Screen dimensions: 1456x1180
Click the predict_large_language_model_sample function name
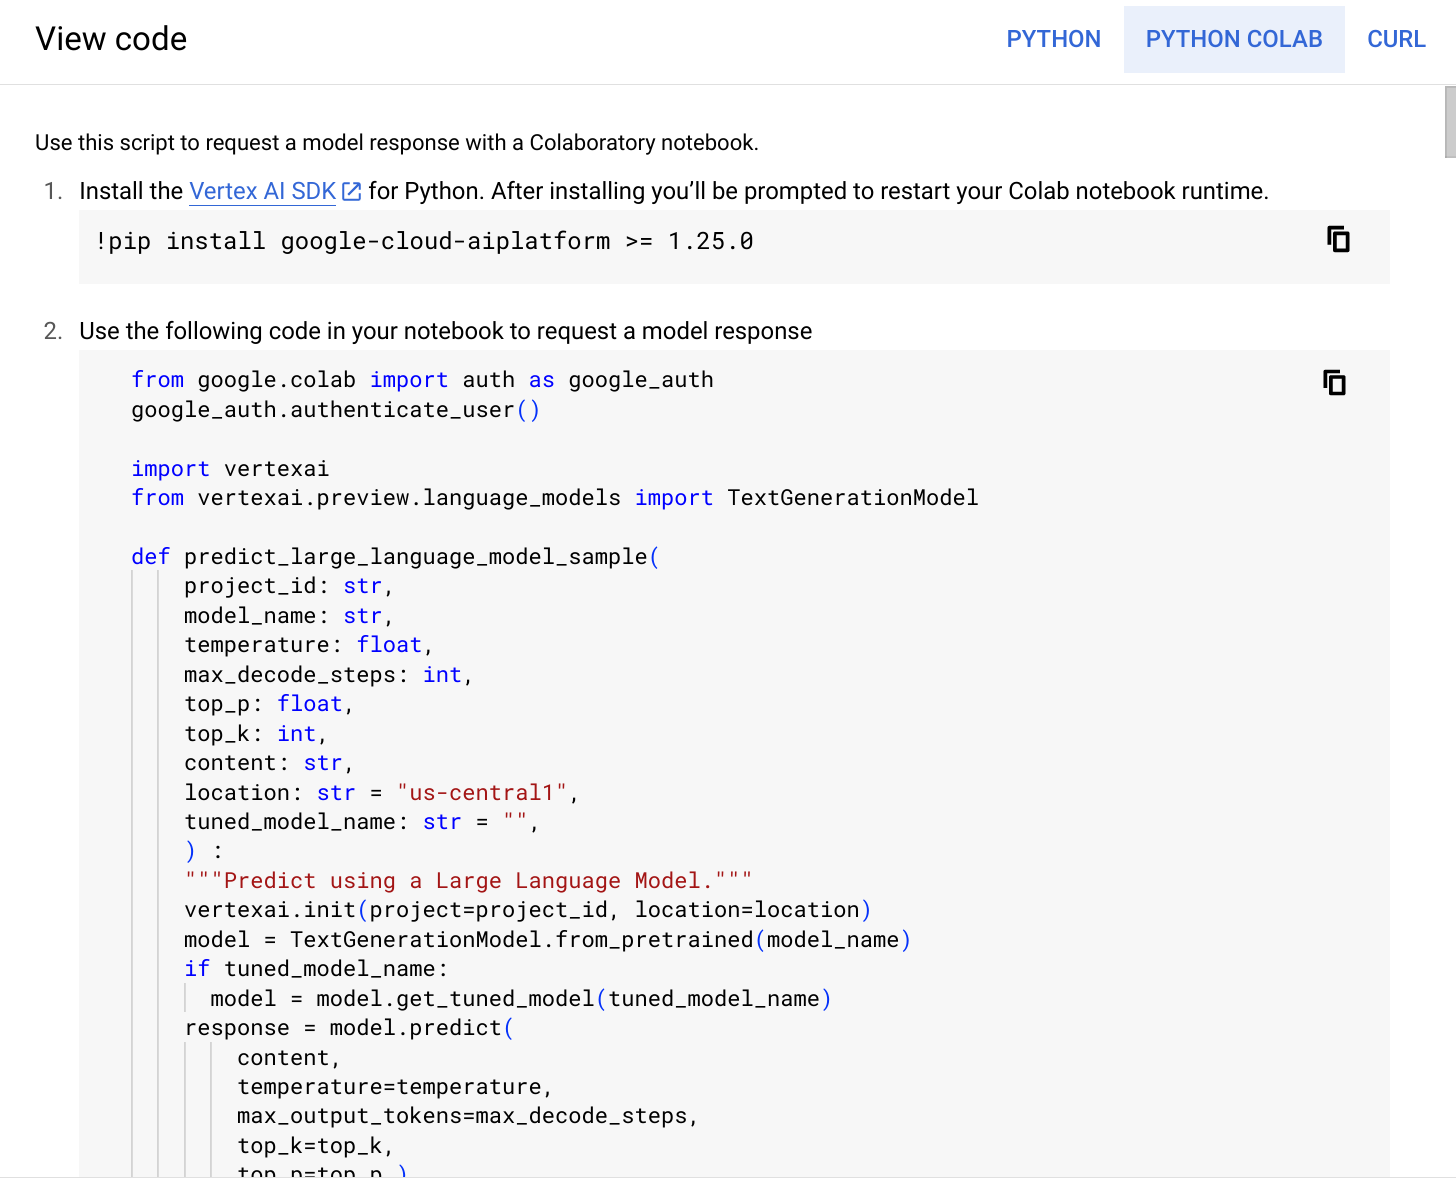pos(416,557)
